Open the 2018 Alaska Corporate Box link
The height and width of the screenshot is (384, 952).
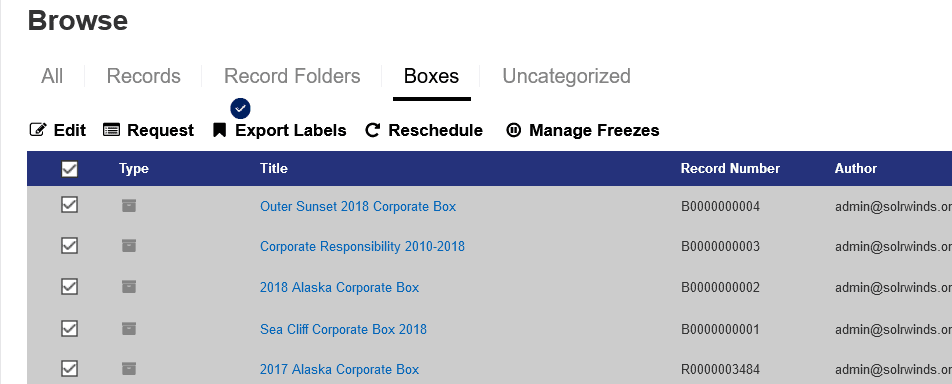coord(339,287)
